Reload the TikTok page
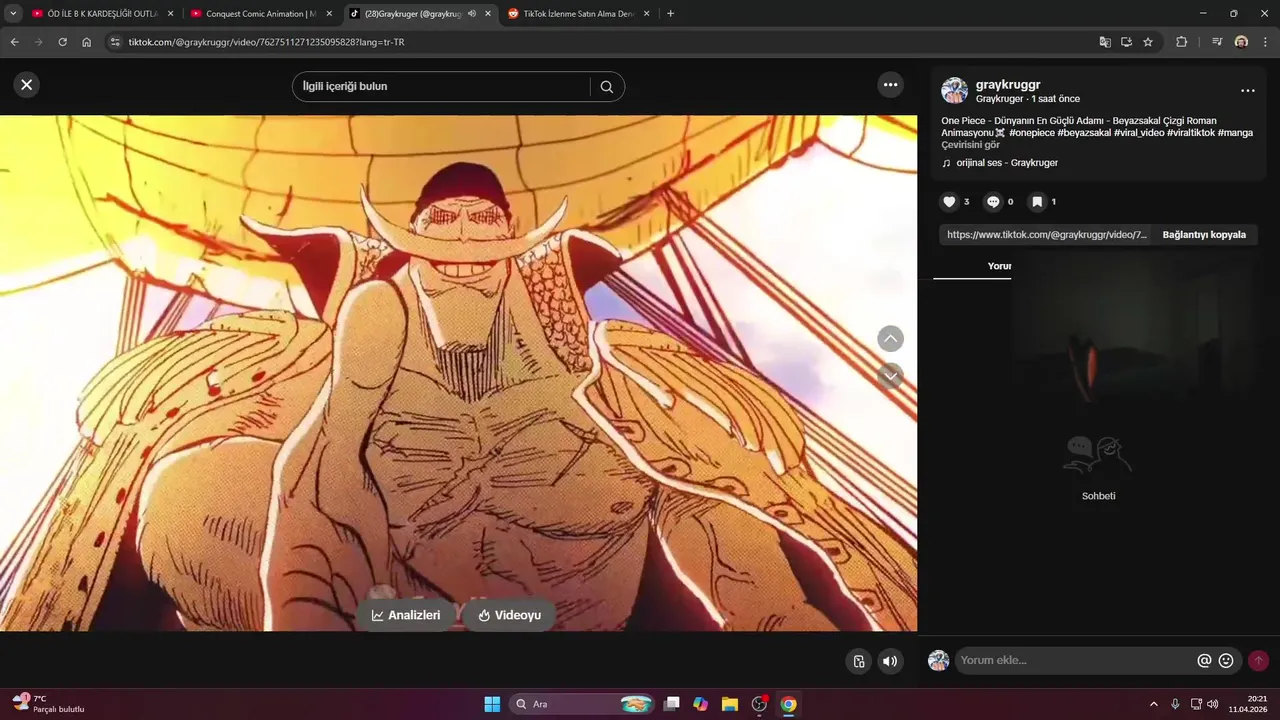The width and height of the screenshot is (1280, 720). (62, 42)
